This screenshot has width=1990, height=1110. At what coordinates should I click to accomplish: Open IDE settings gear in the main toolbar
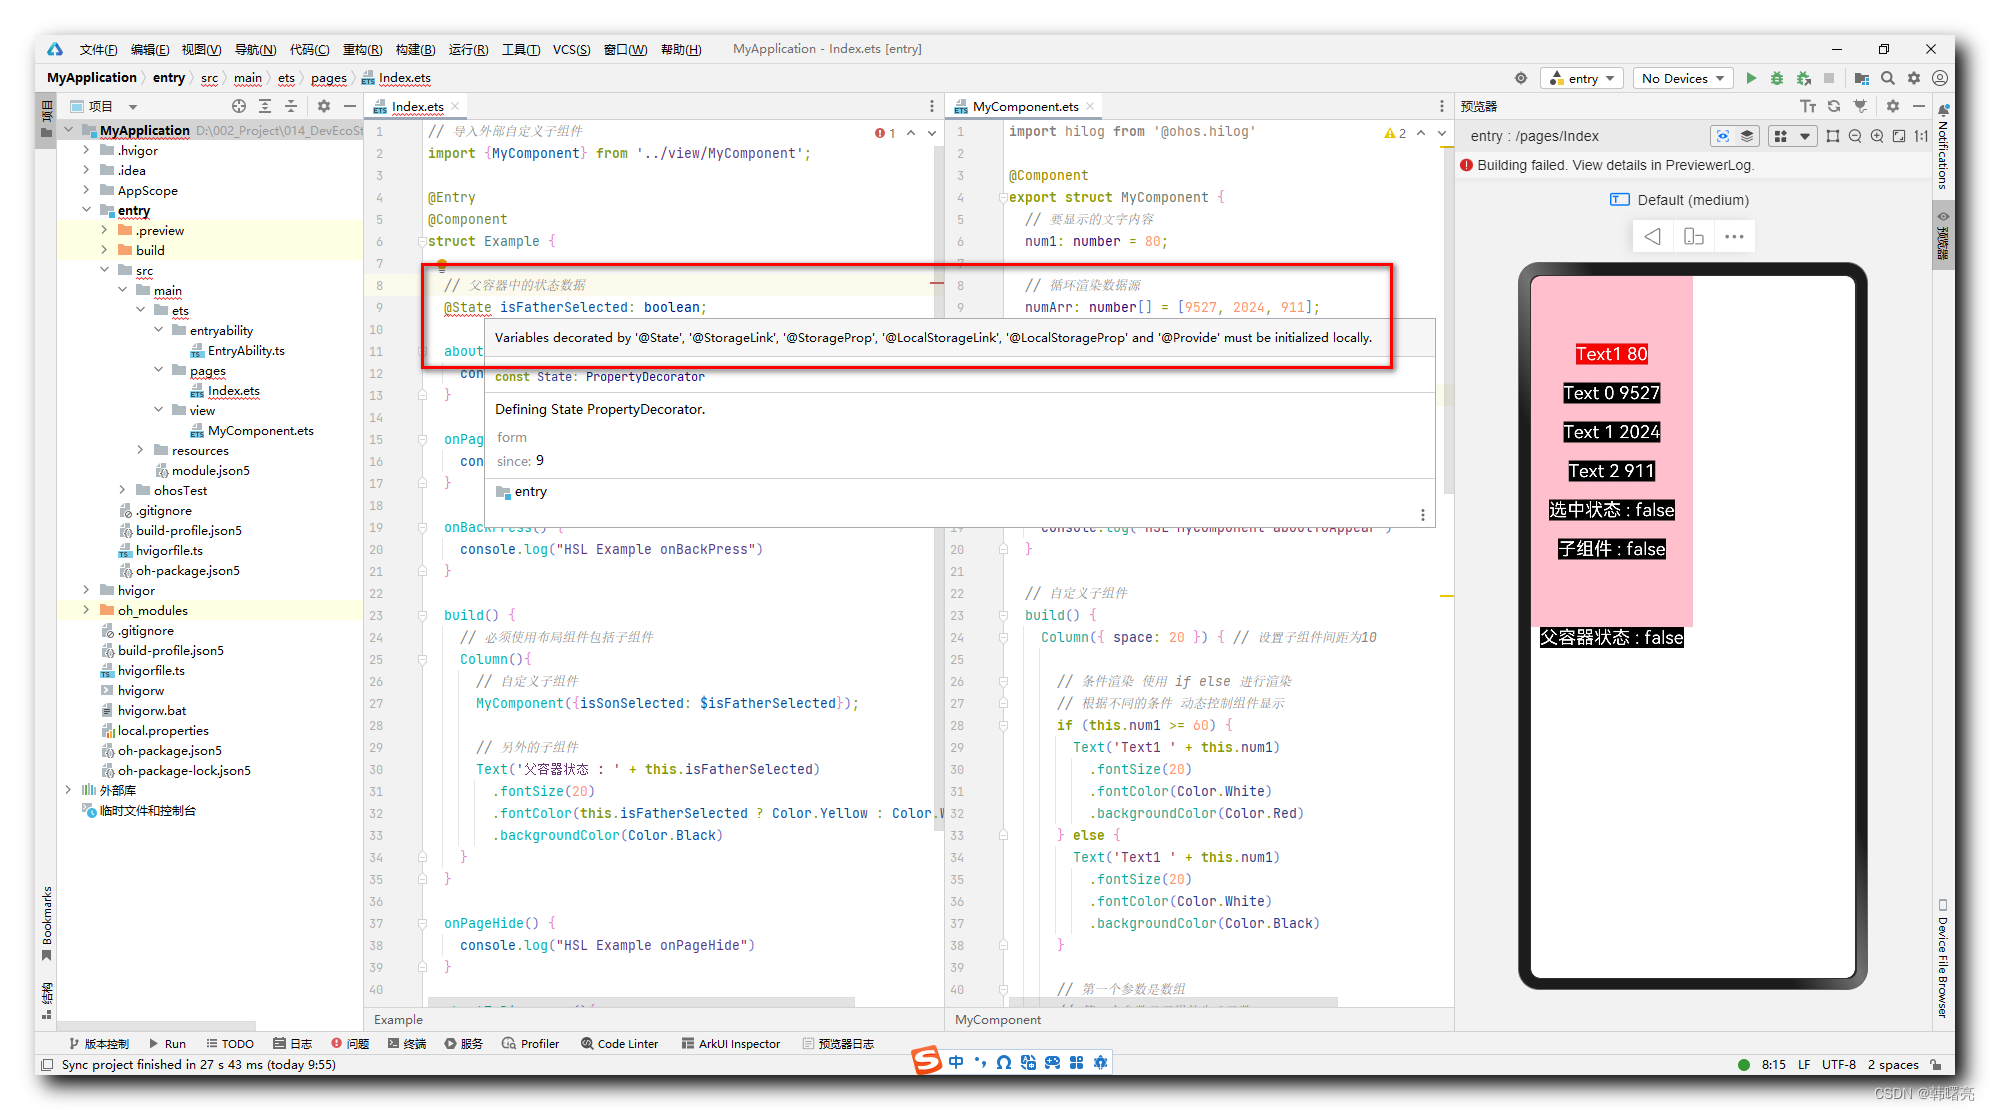(x=1914, y=78)
